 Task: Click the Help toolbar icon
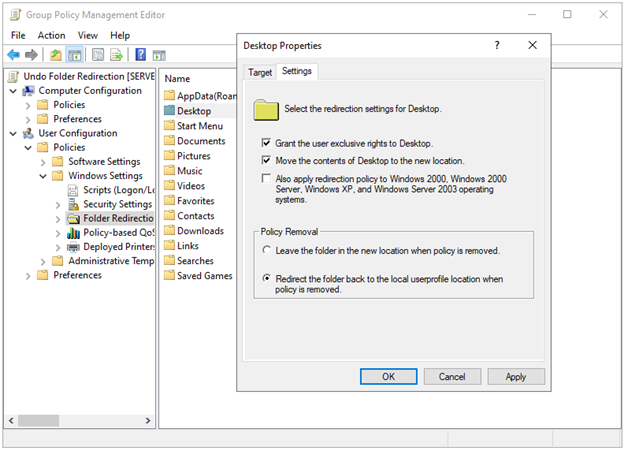[140, 54]
